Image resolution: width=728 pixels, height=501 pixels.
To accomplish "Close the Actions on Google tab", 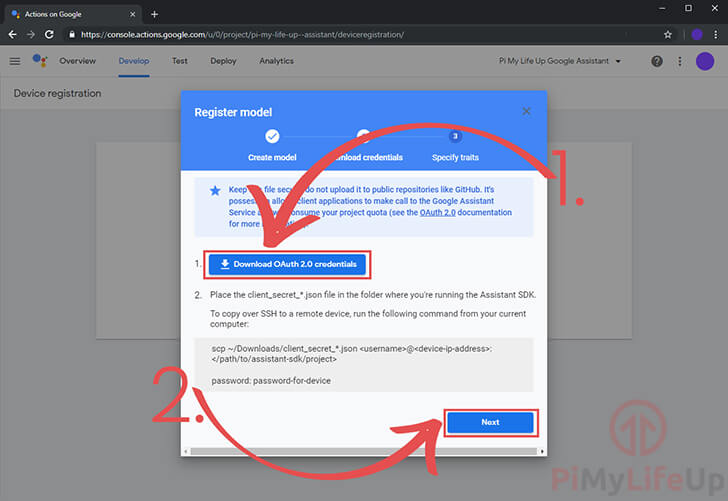I will pos(132,14).
